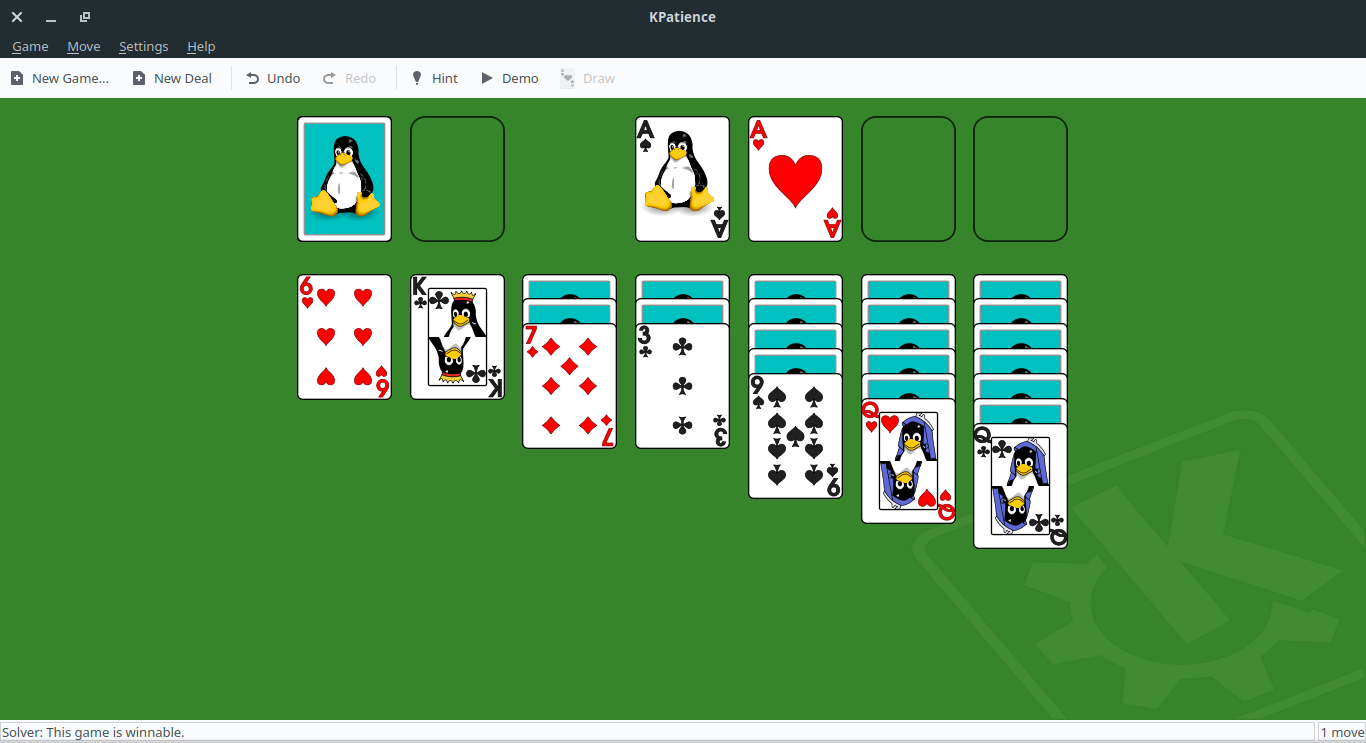Select the Queen of Clubs card

click(1020, 486)
